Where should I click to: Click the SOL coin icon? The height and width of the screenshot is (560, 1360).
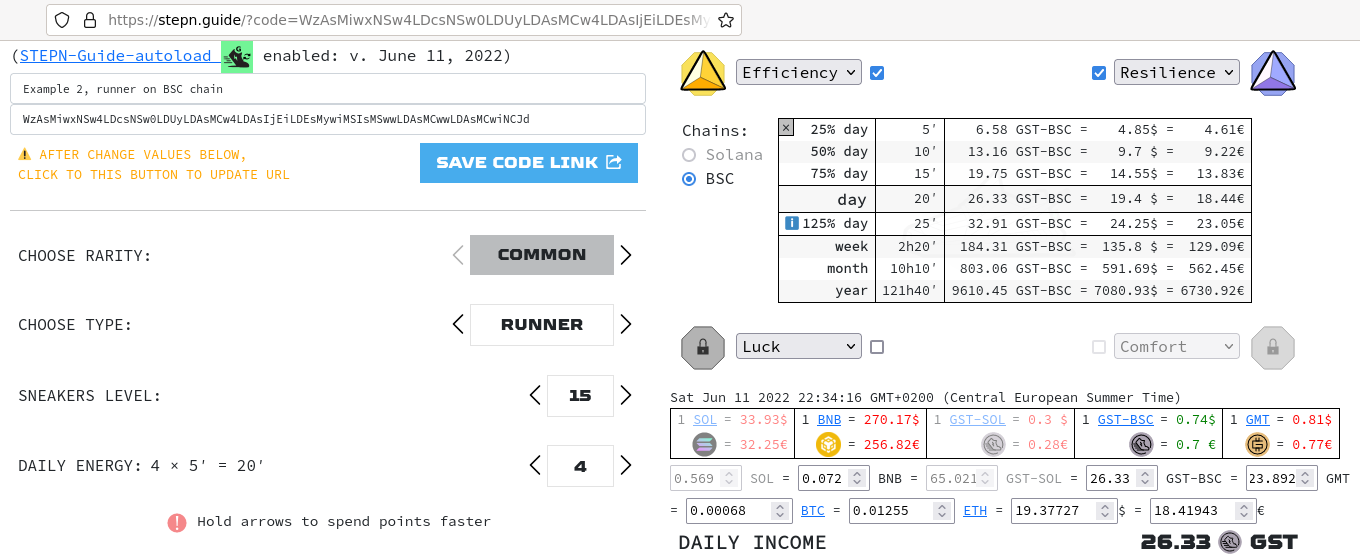pyautogui.click(x=705, y=444)
